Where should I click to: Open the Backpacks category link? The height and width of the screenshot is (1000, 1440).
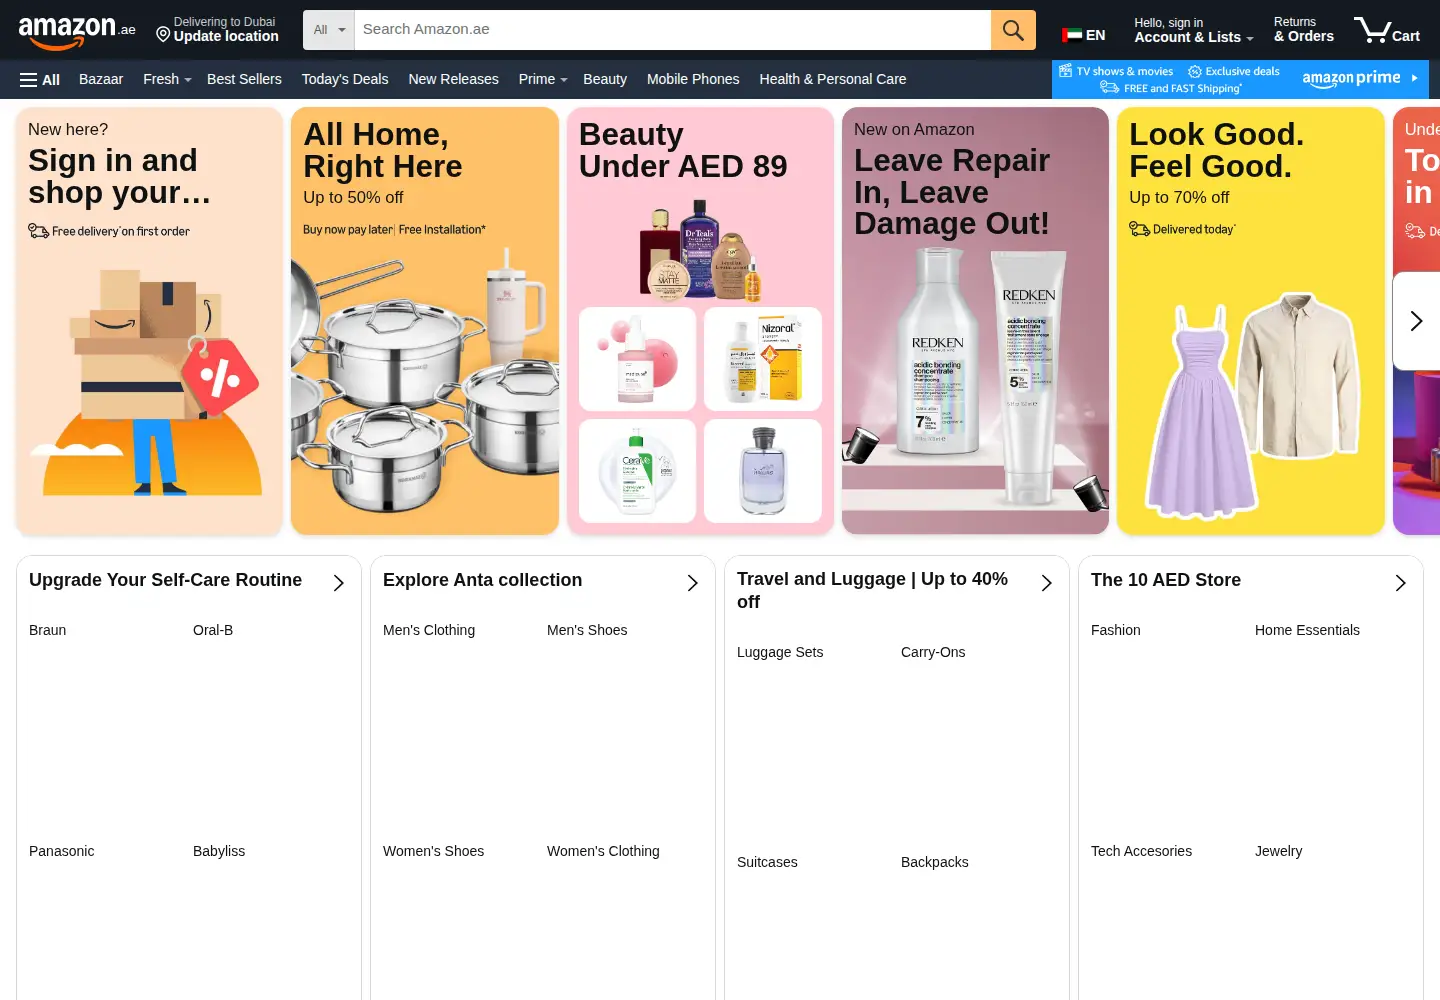[x=935, y=862]
